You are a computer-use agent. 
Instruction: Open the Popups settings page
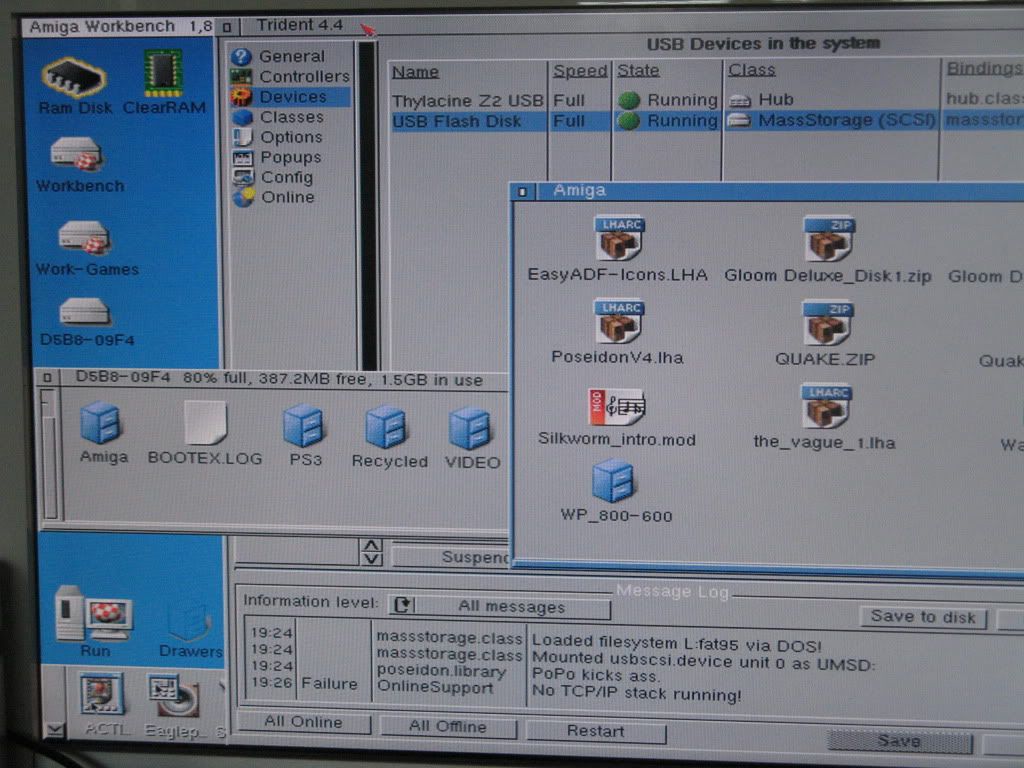[290, 157]
